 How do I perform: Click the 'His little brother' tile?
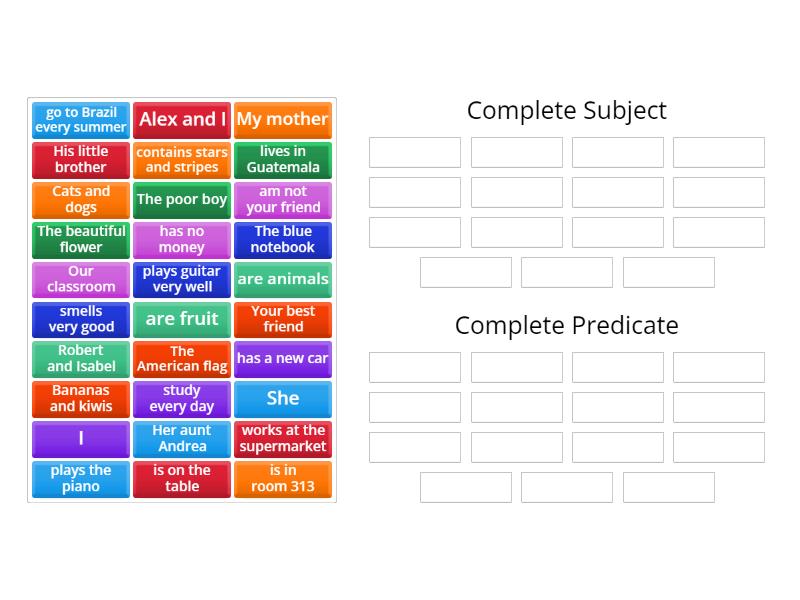tap(81, 160)
